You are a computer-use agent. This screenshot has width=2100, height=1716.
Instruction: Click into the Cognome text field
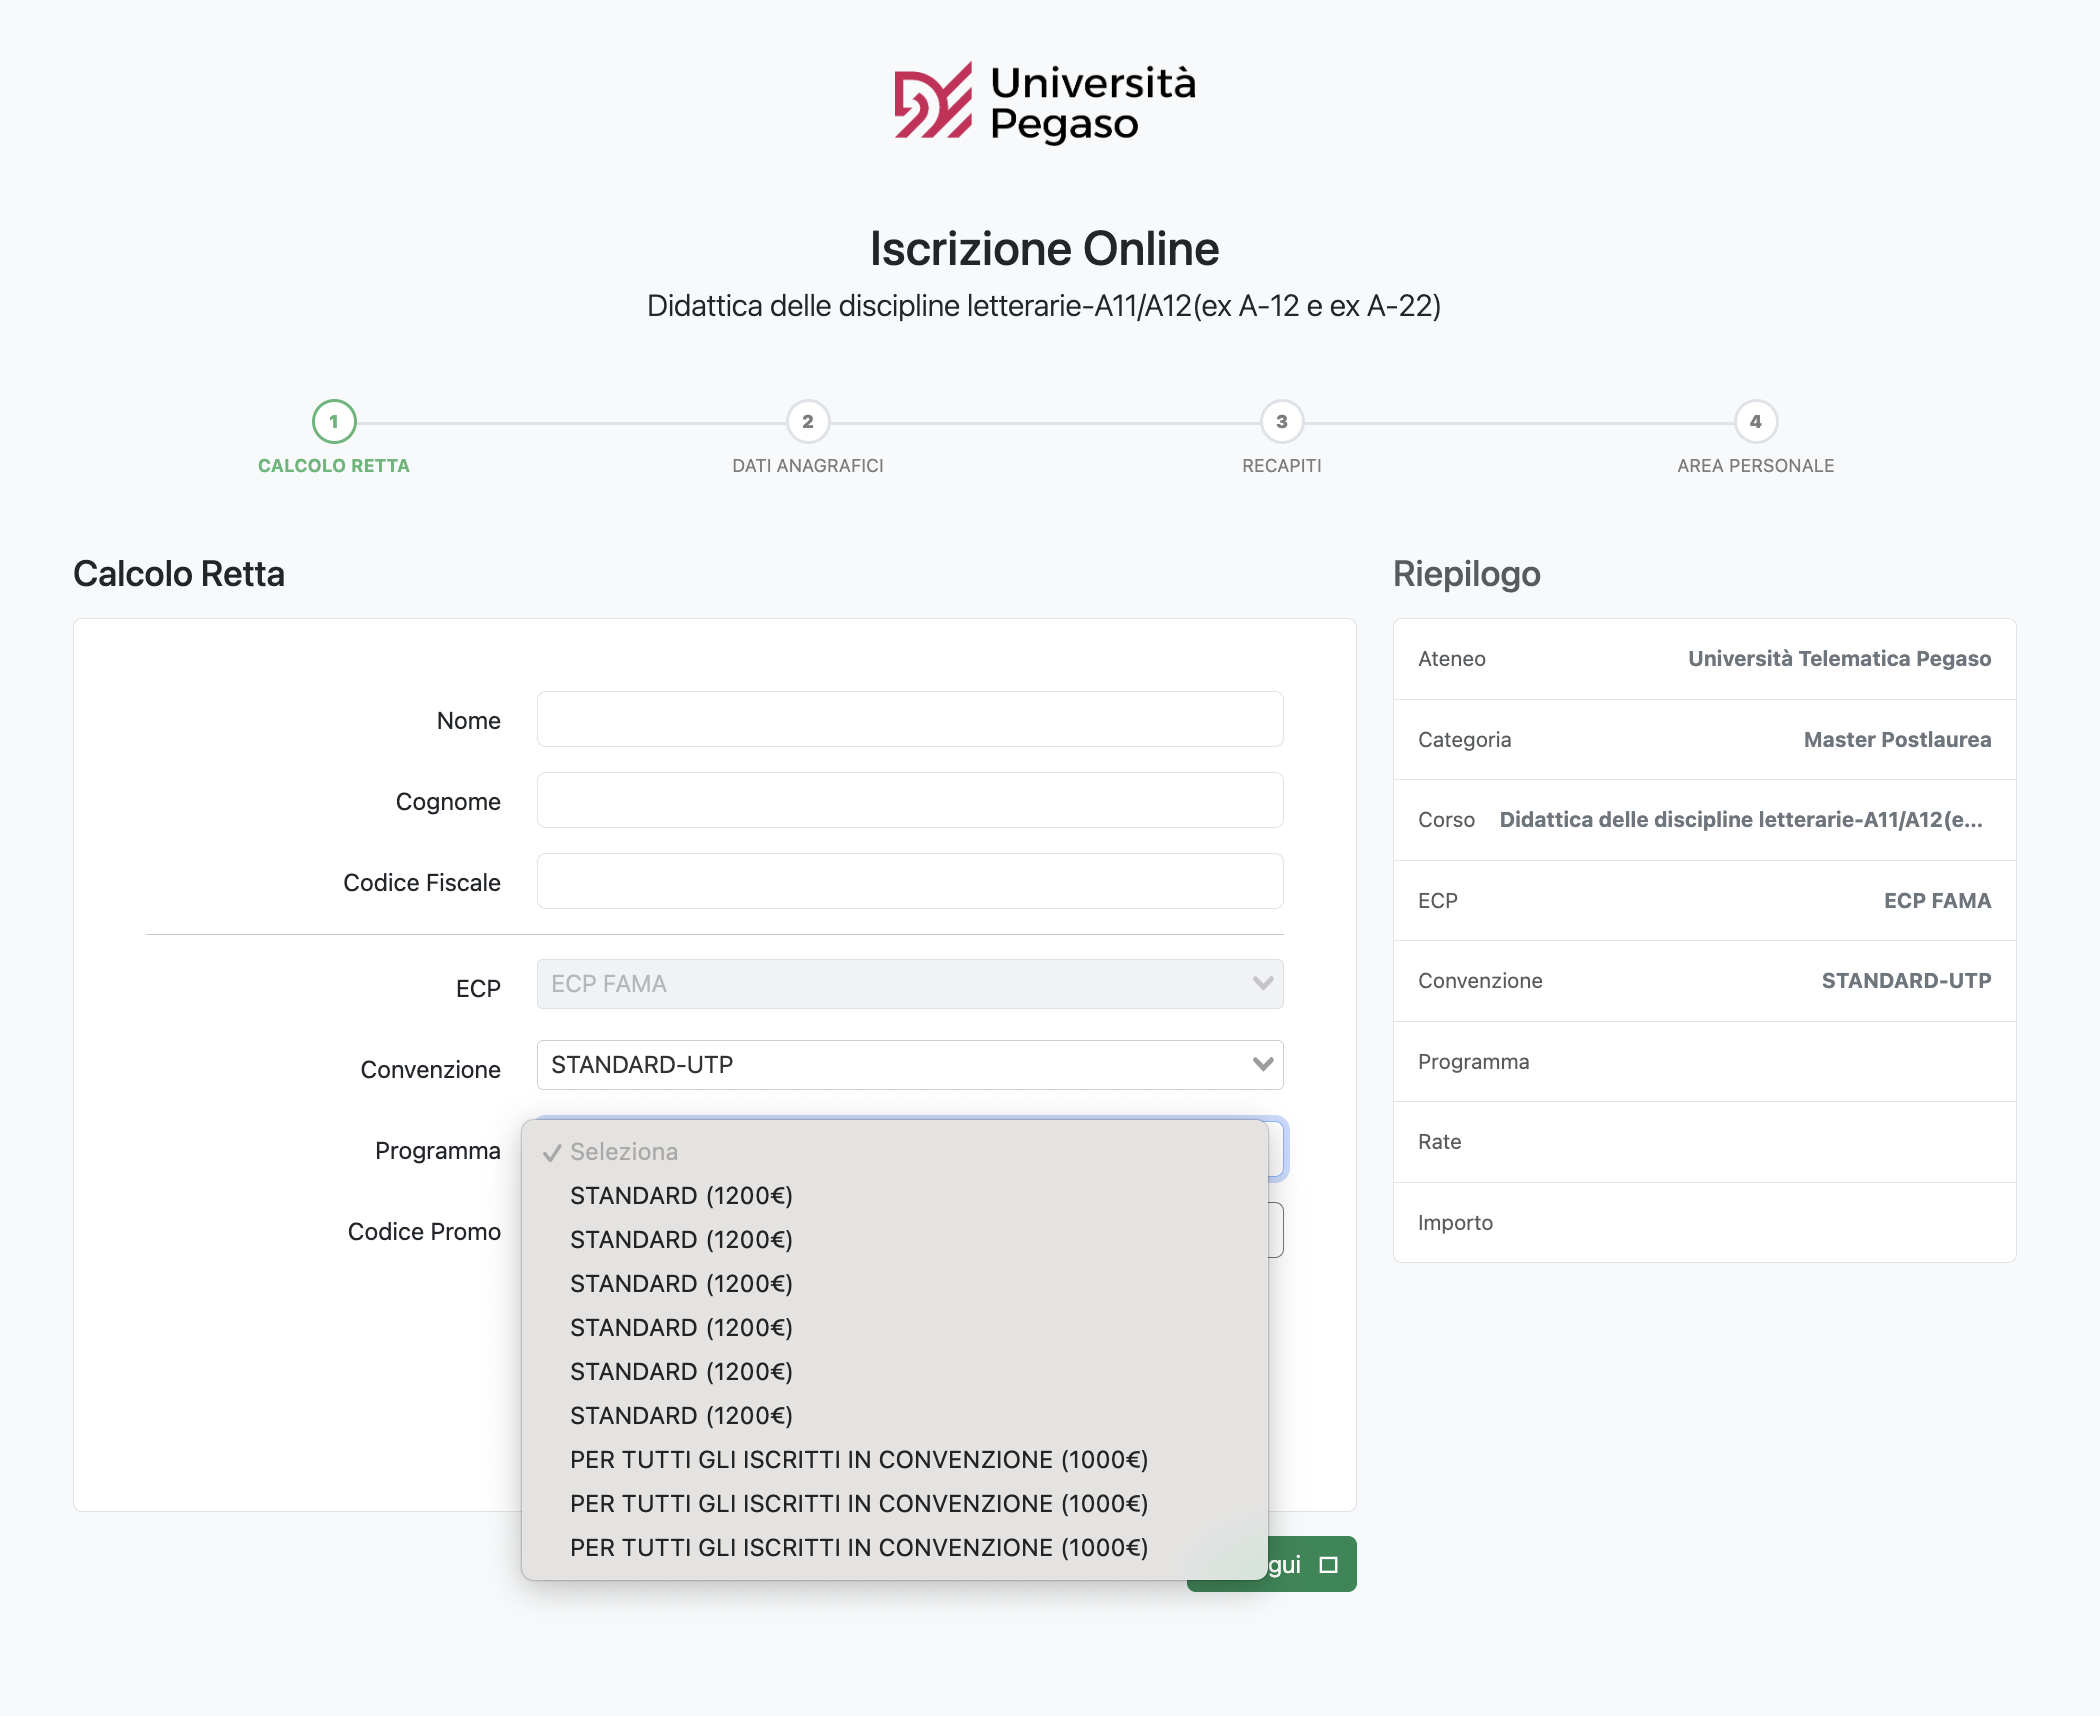point(909,800)
